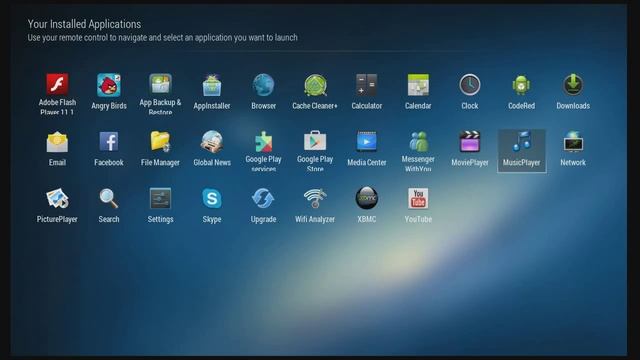Open XBMC media app

[x=367, y=206]
